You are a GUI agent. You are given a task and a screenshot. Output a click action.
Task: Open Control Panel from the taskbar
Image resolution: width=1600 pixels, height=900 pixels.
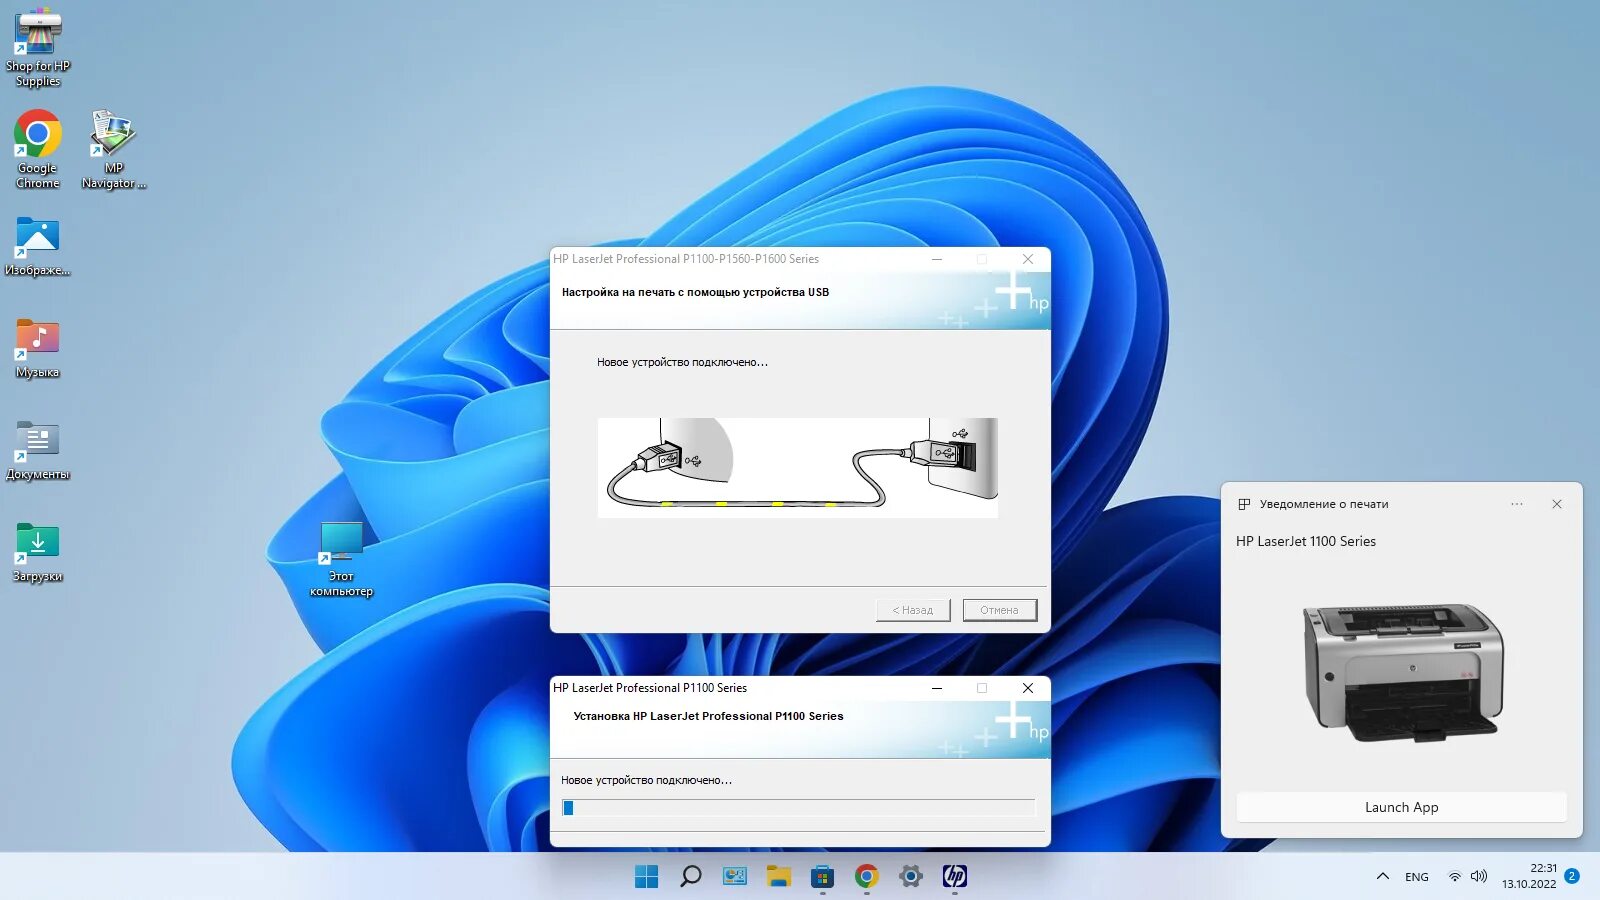(735, 877)
